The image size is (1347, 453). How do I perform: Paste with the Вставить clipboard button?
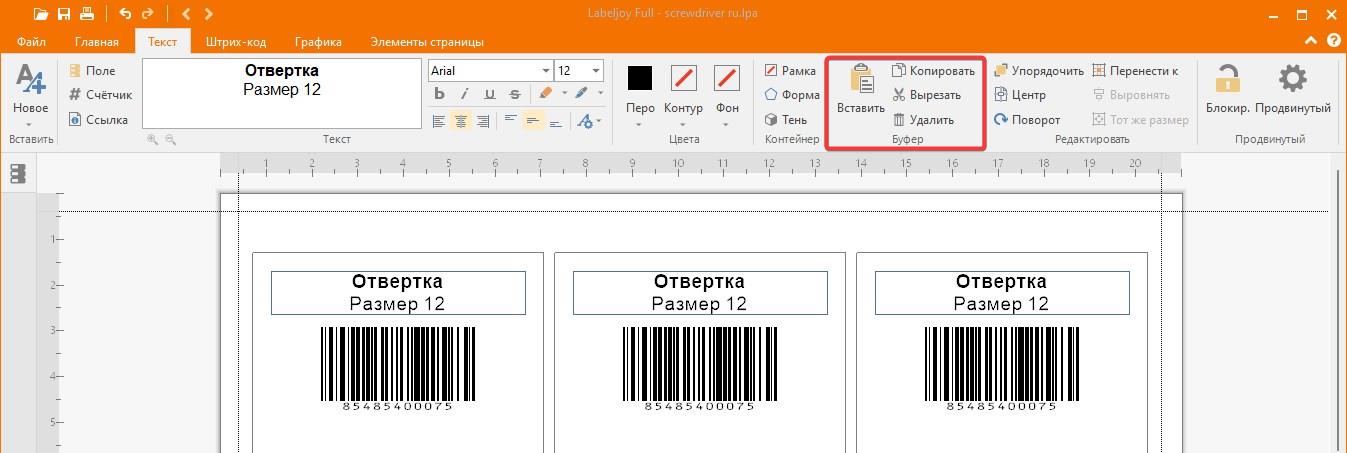[861, 90]
